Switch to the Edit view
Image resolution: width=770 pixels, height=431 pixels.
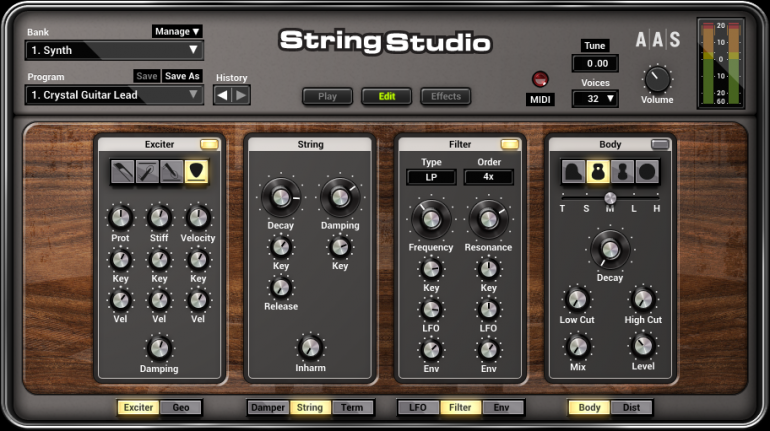click(x=386, y=96)
